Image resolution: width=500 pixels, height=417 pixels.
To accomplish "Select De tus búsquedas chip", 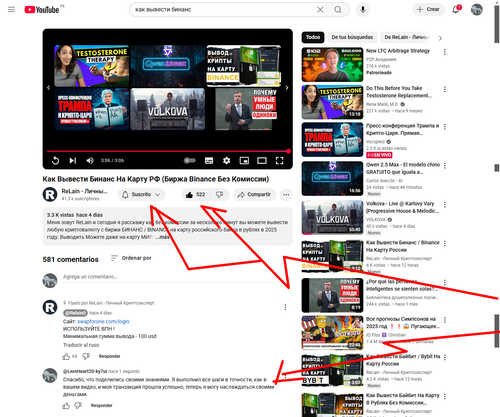I will point(352,37).
